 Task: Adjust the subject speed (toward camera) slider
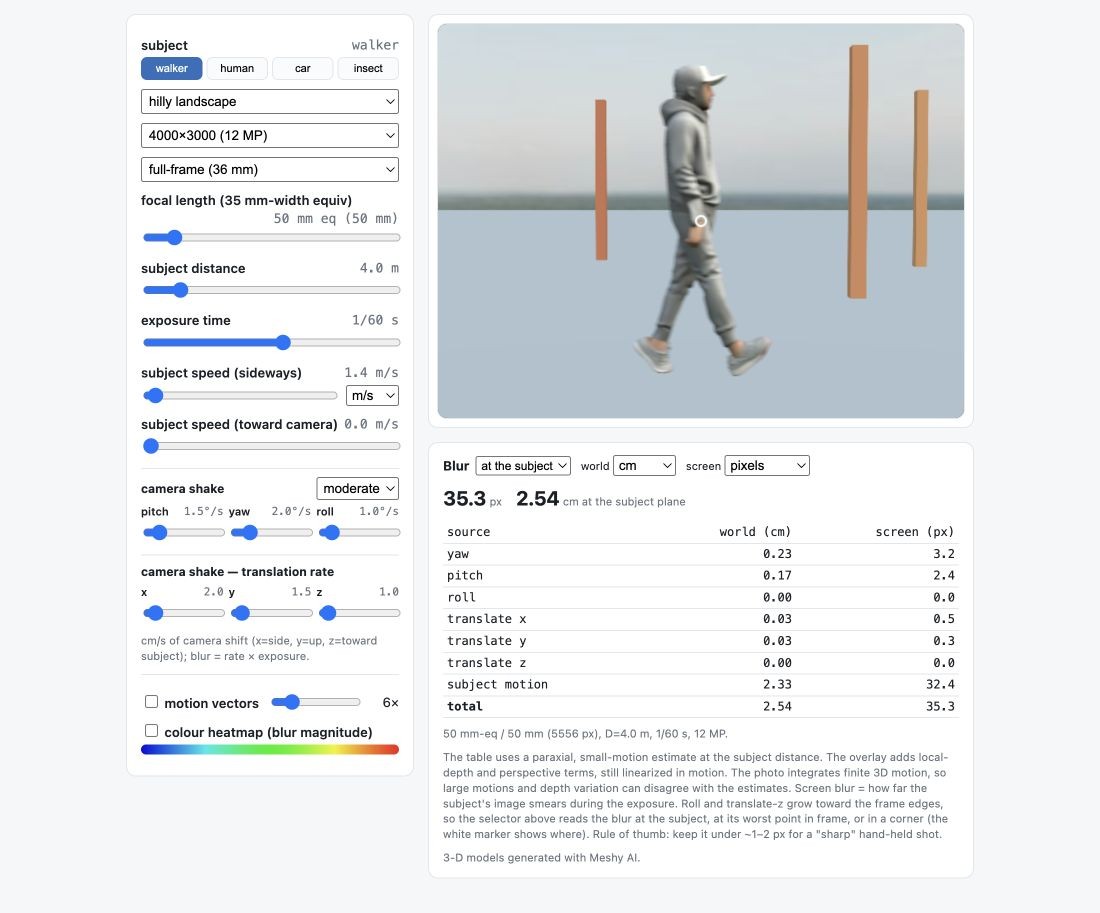click(271, 446)
